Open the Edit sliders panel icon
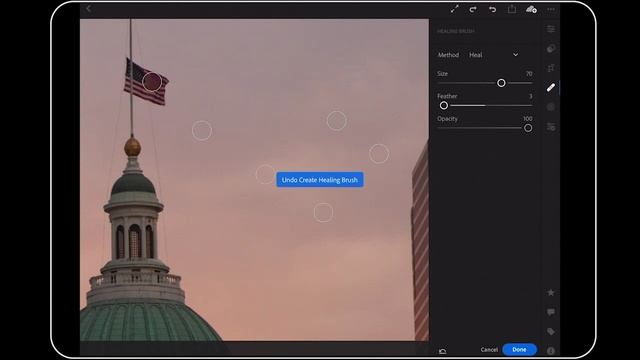Image resolution: width=640 pixels, height=360 pixels. click(x=551, y=29)
